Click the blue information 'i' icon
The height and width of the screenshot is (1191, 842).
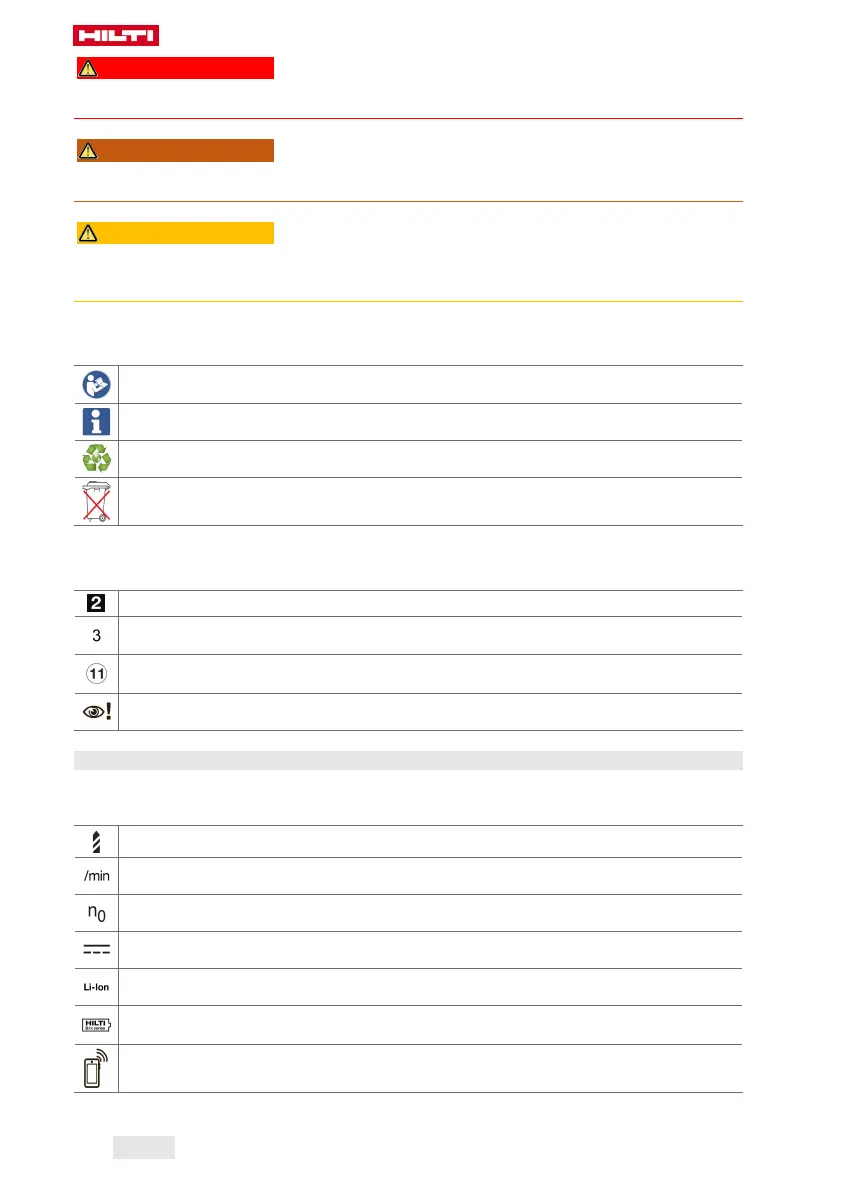96,422
